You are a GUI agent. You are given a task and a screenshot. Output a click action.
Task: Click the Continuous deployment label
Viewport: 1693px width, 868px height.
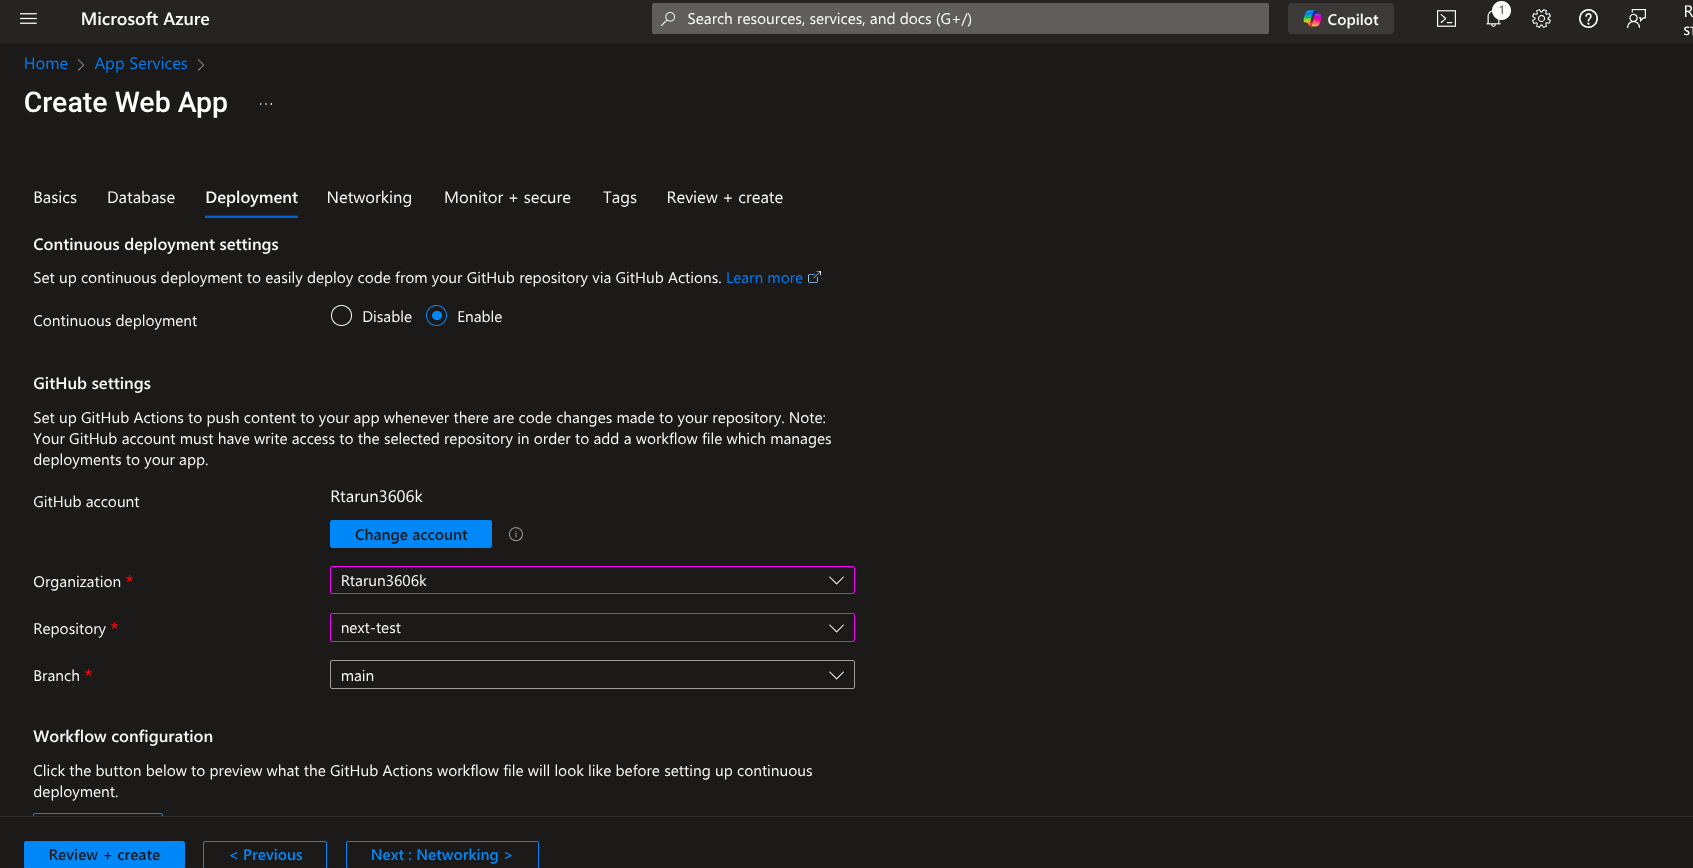(x=115, y=321)
